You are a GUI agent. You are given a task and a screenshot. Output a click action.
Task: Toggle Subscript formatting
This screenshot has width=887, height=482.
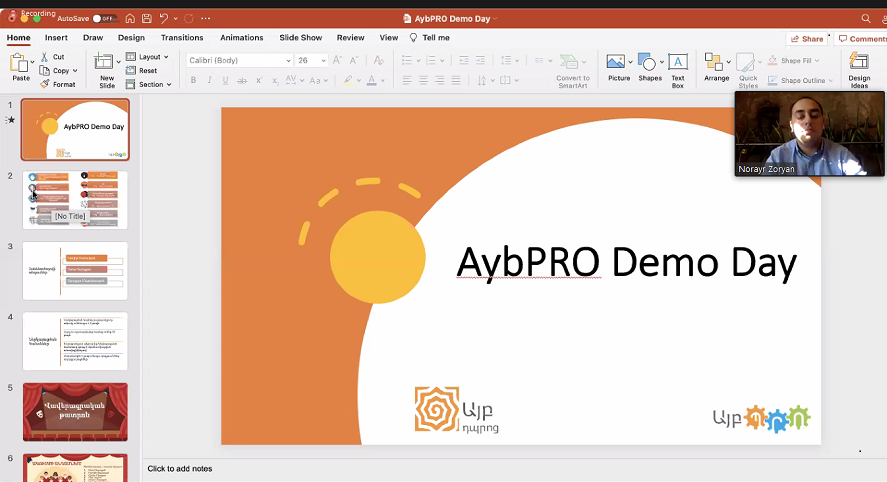coord(275,80)
